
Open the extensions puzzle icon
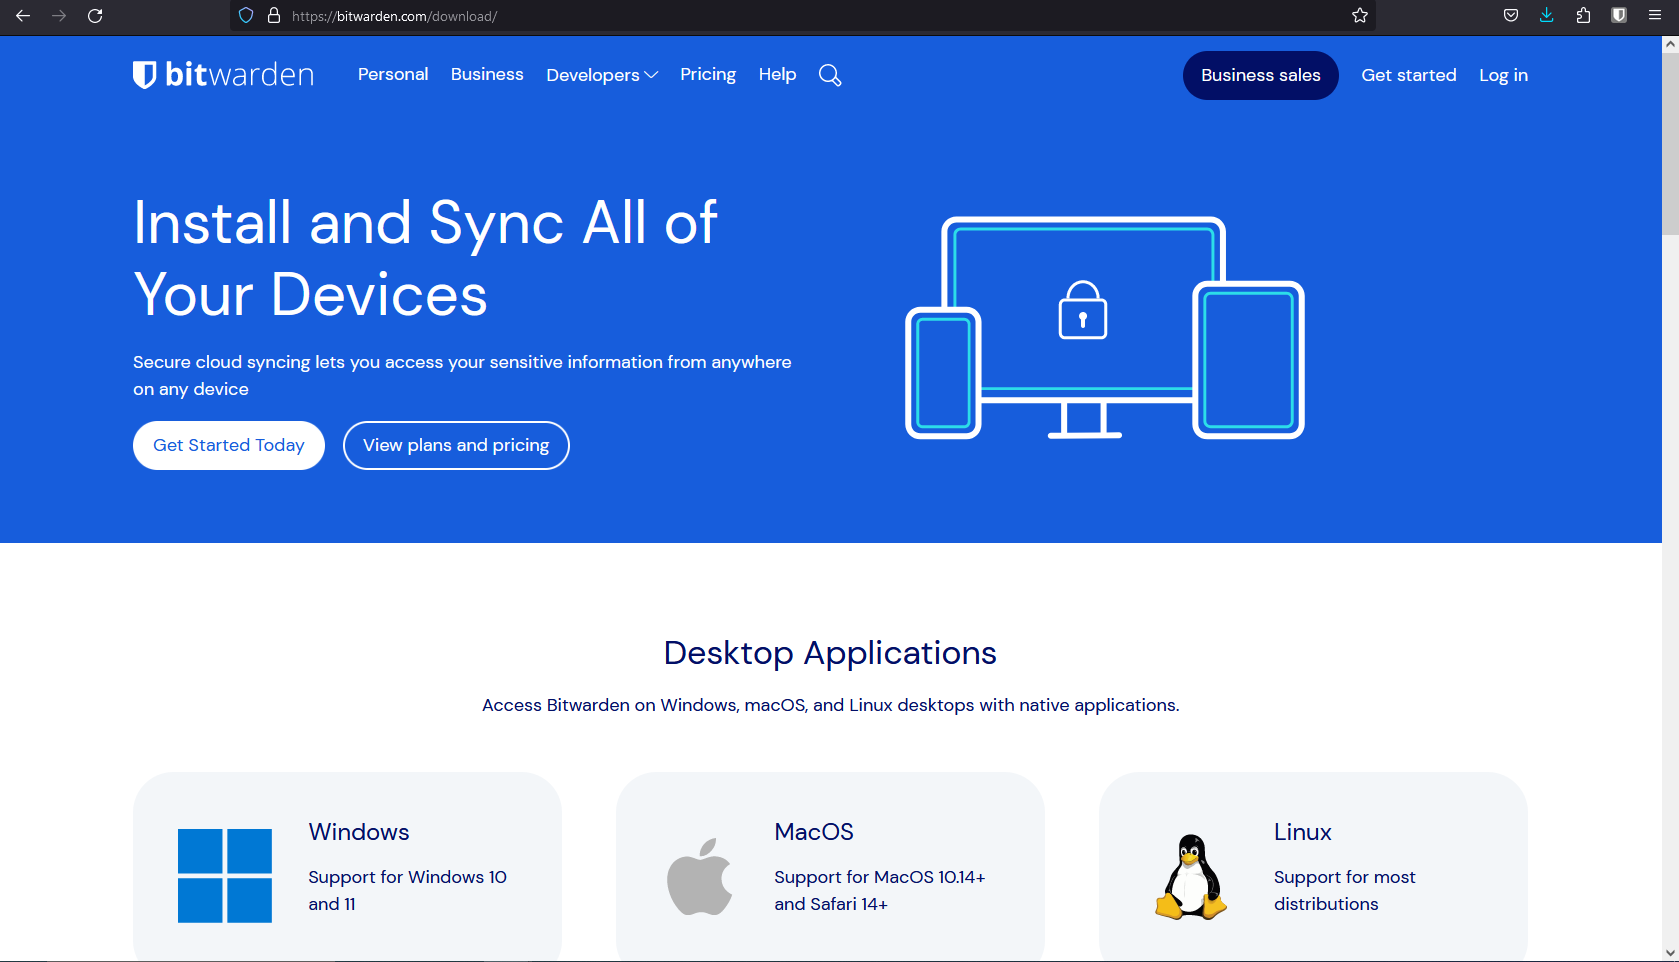pos(1583,16)
